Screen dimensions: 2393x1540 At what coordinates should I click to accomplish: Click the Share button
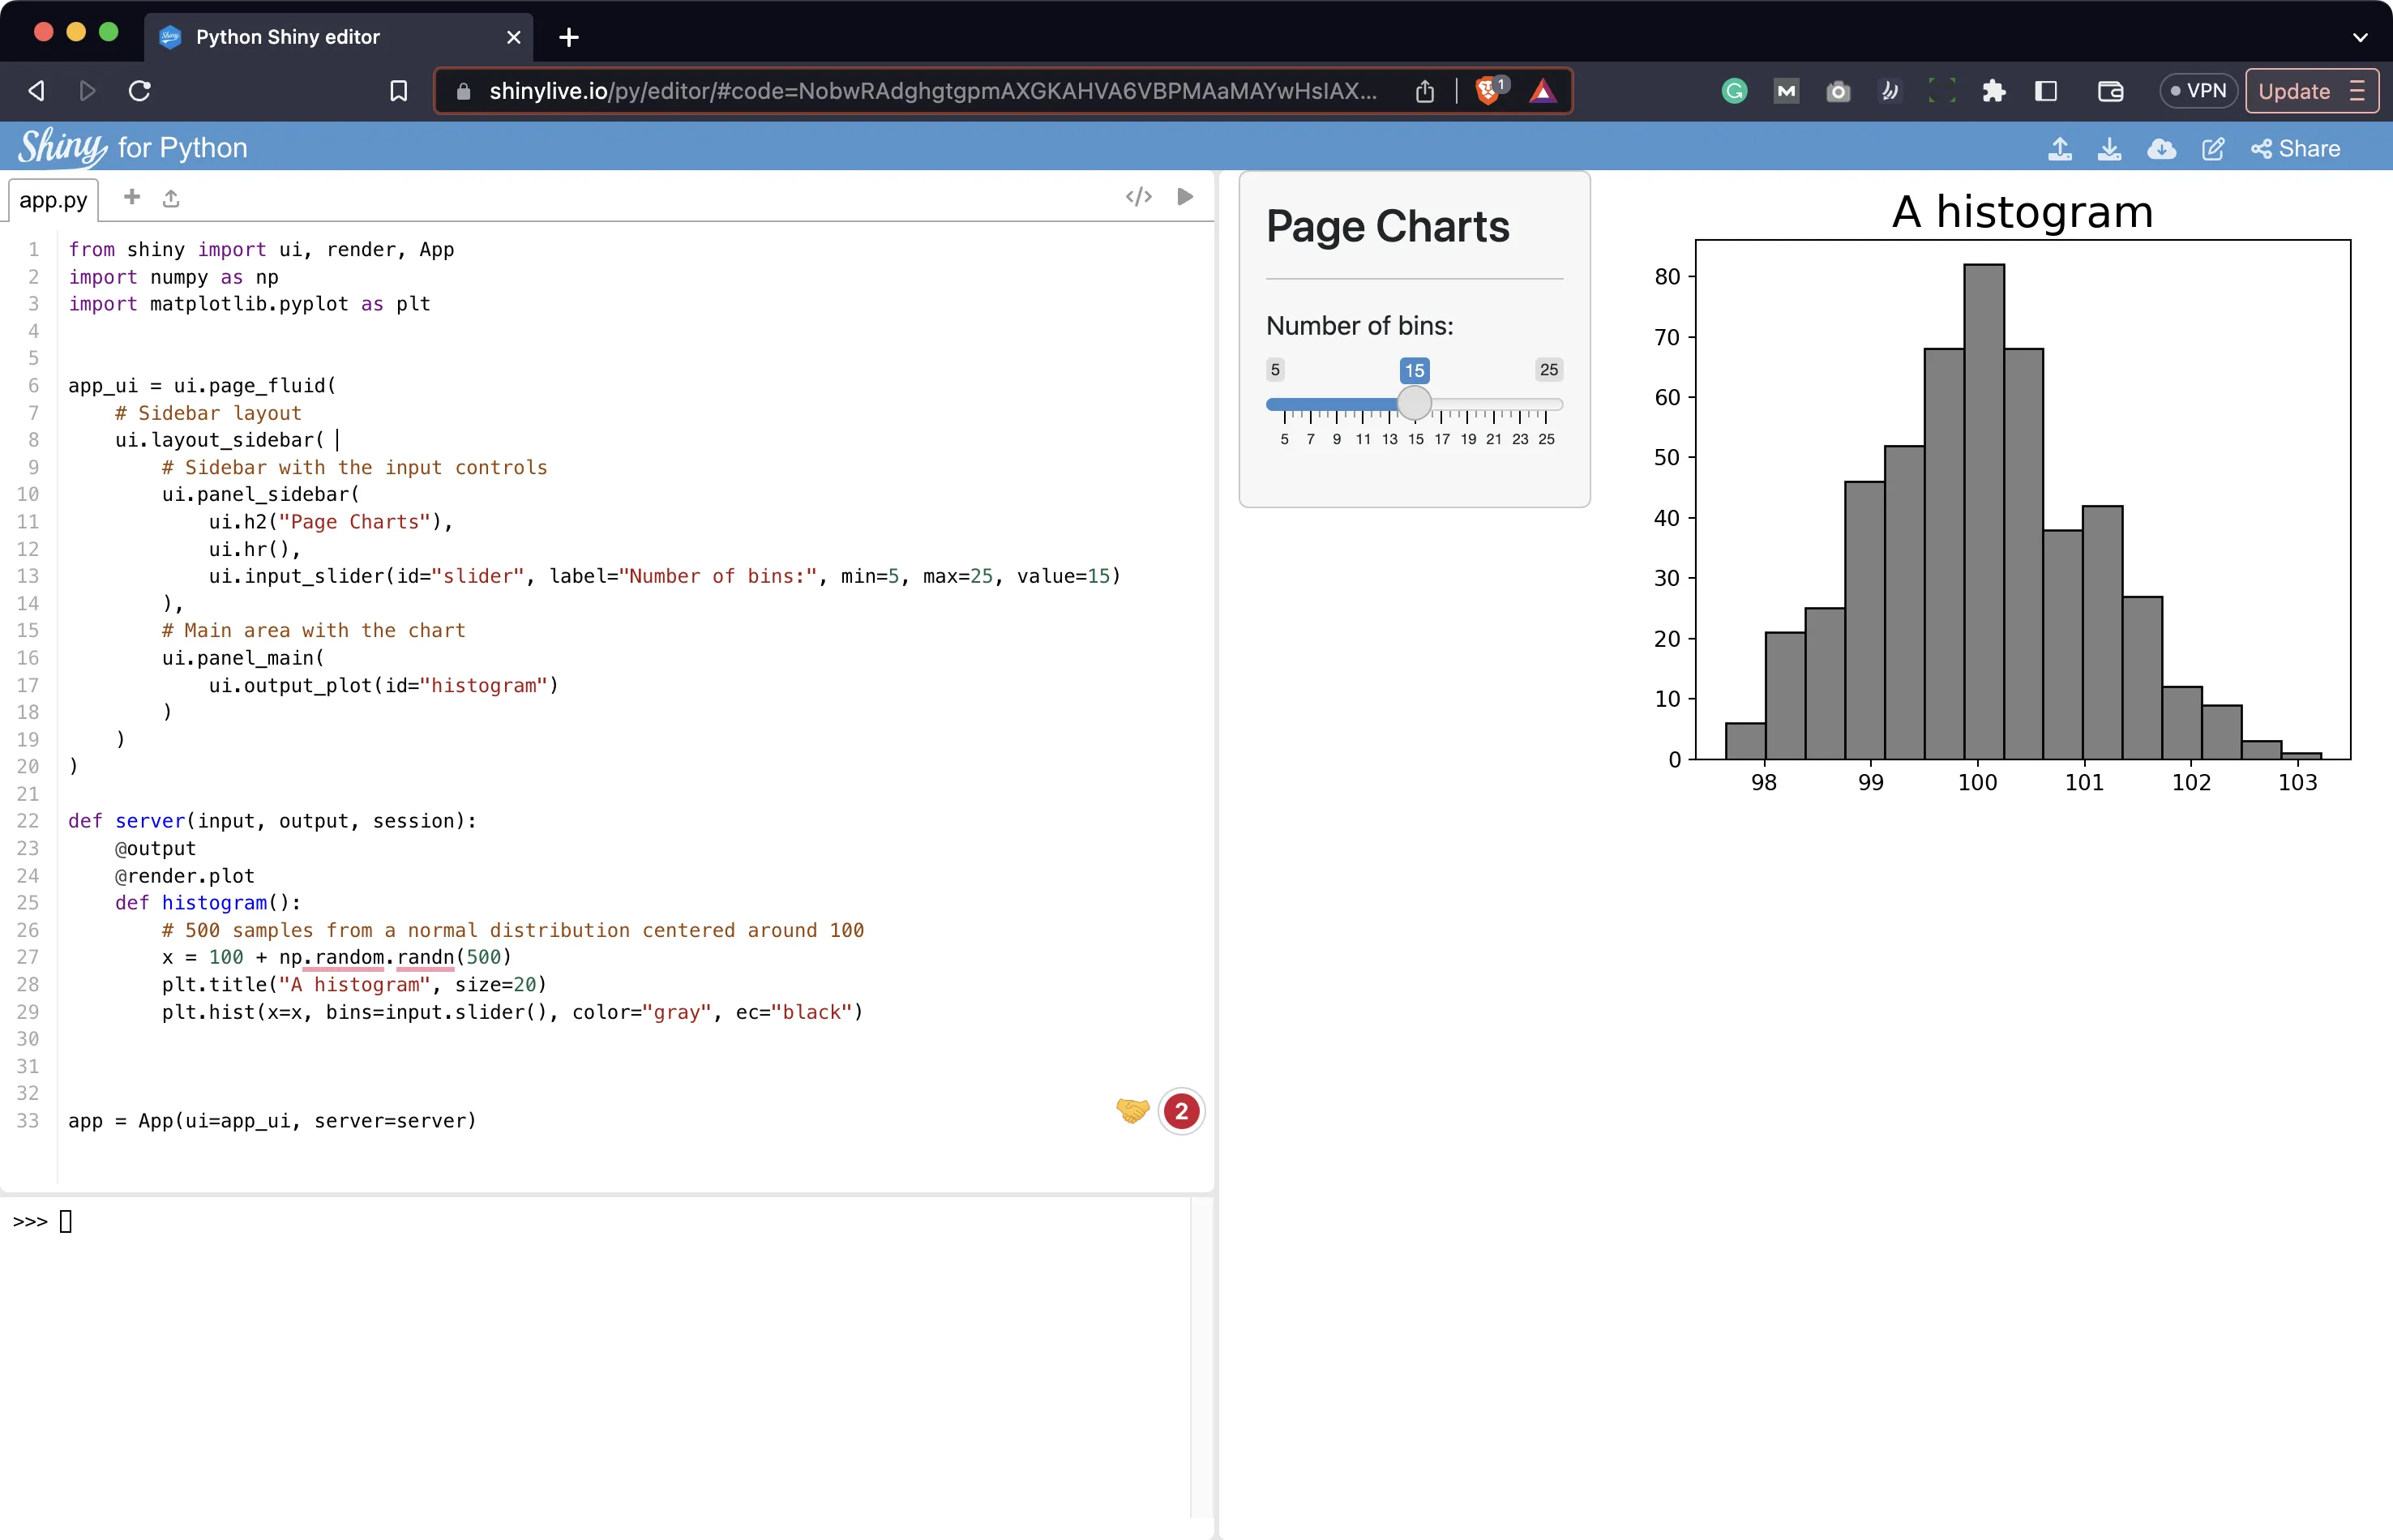[x=2295, y=149]
